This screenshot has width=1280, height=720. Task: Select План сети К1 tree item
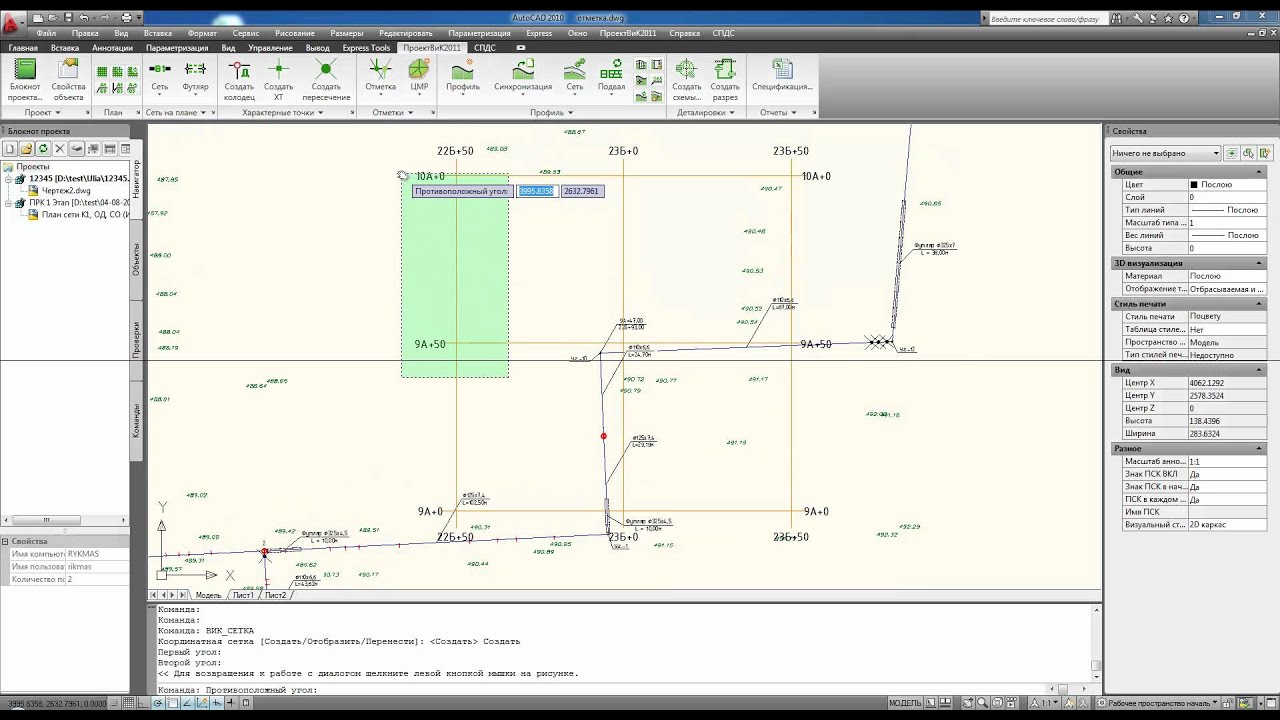[80, 214]
